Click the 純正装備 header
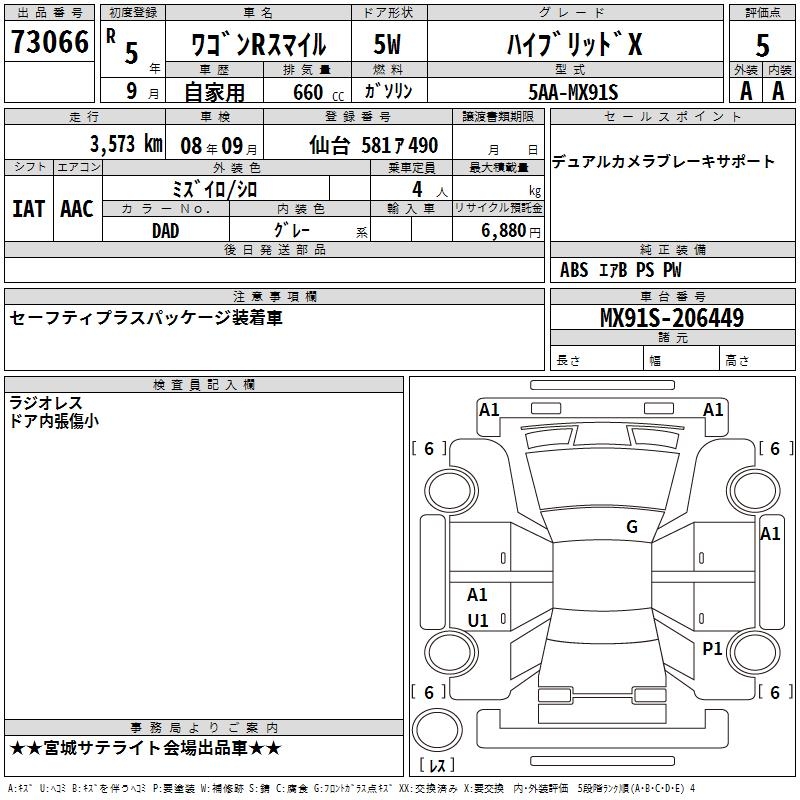The image size is (800, 800). tap(672, 250)
